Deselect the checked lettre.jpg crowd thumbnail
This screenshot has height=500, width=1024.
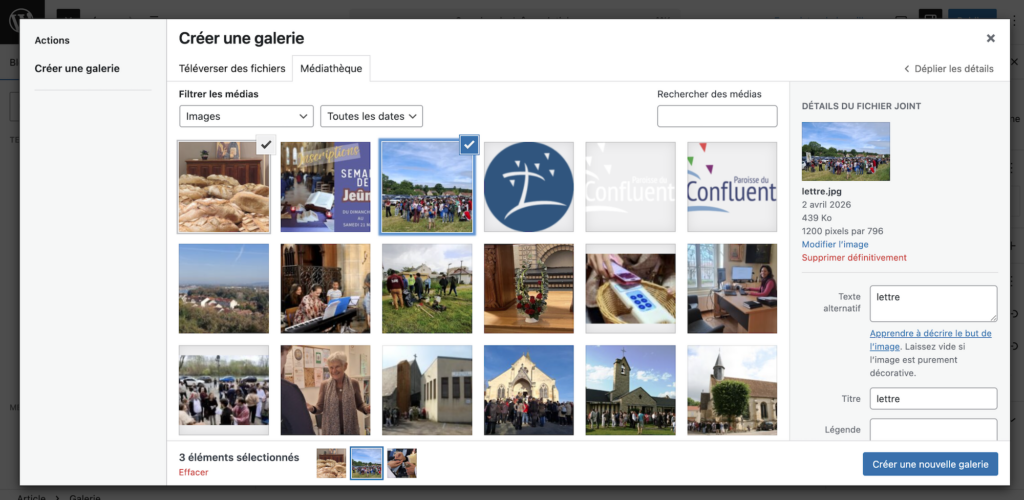469,145
